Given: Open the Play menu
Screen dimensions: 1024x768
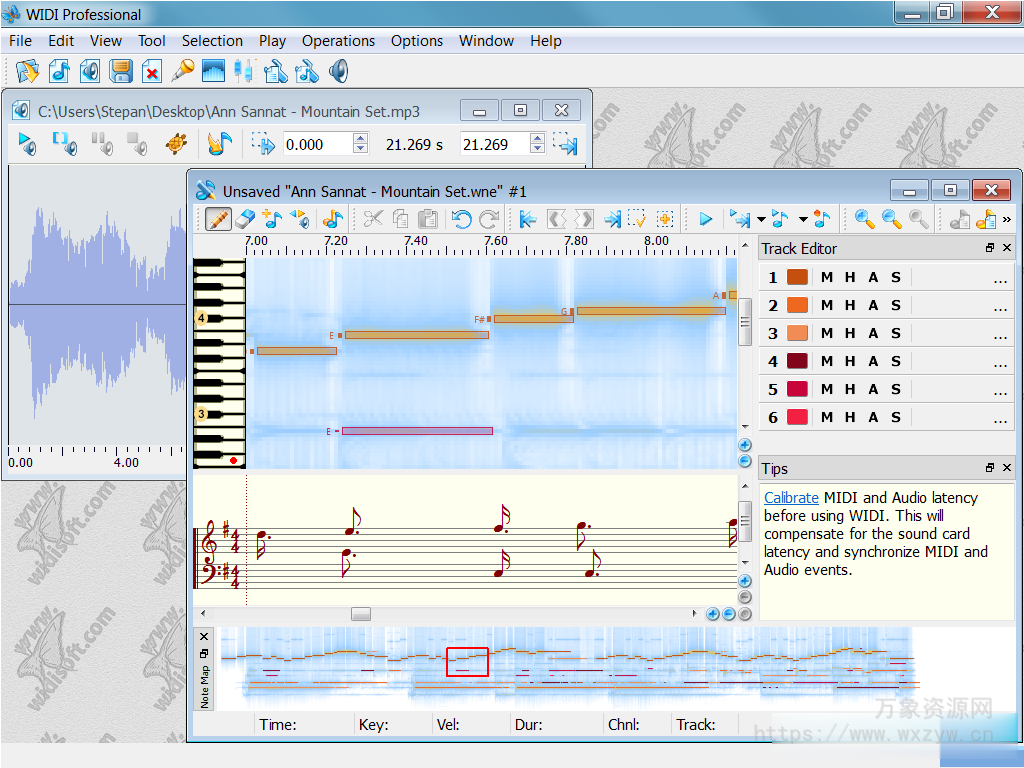Looking at the screenshot, I should 272,41.
